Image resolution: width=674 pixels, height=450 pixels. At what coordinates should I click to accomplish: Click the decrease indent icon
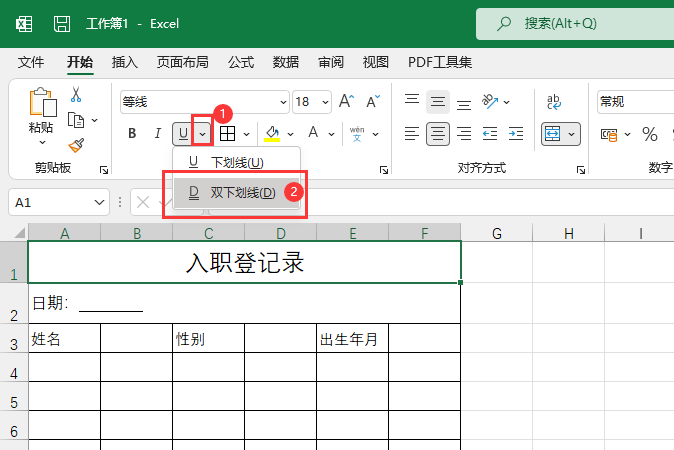point(490,134)
